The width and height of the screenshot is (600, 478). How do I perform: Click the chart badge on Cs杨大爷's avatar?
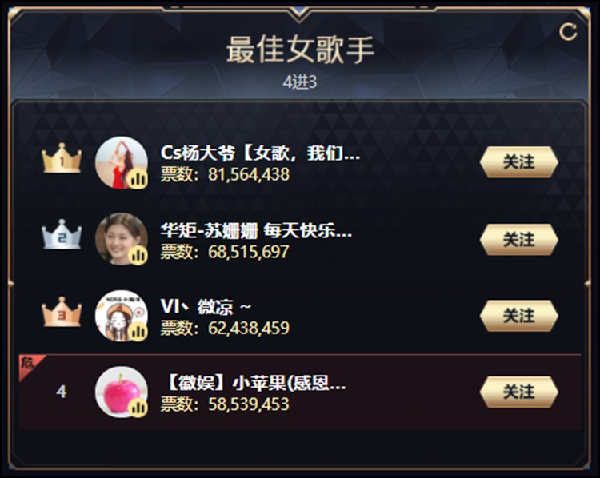pos(137,178)
